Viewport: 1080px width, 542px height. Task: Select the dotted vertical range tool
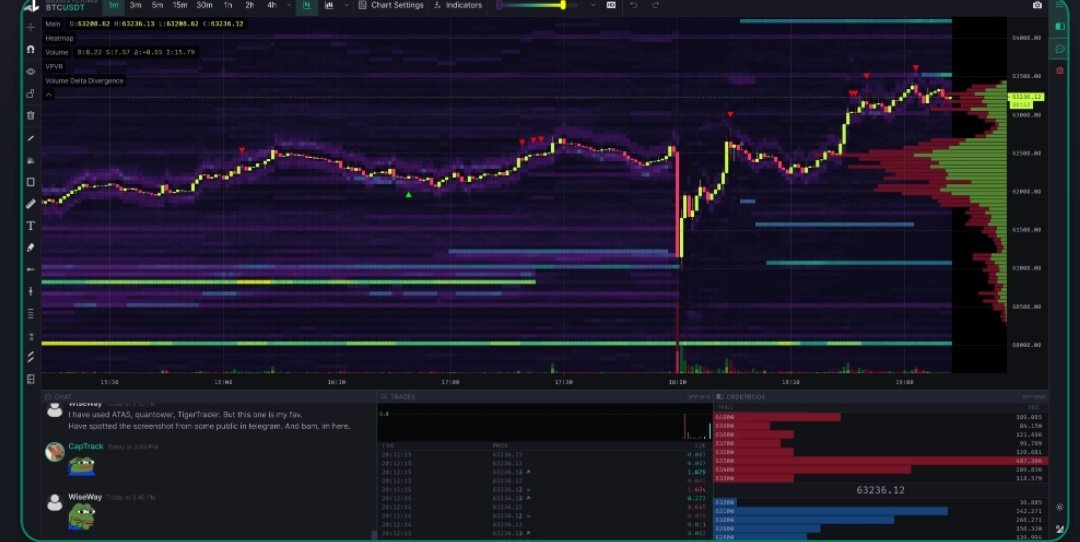point(30,336)
